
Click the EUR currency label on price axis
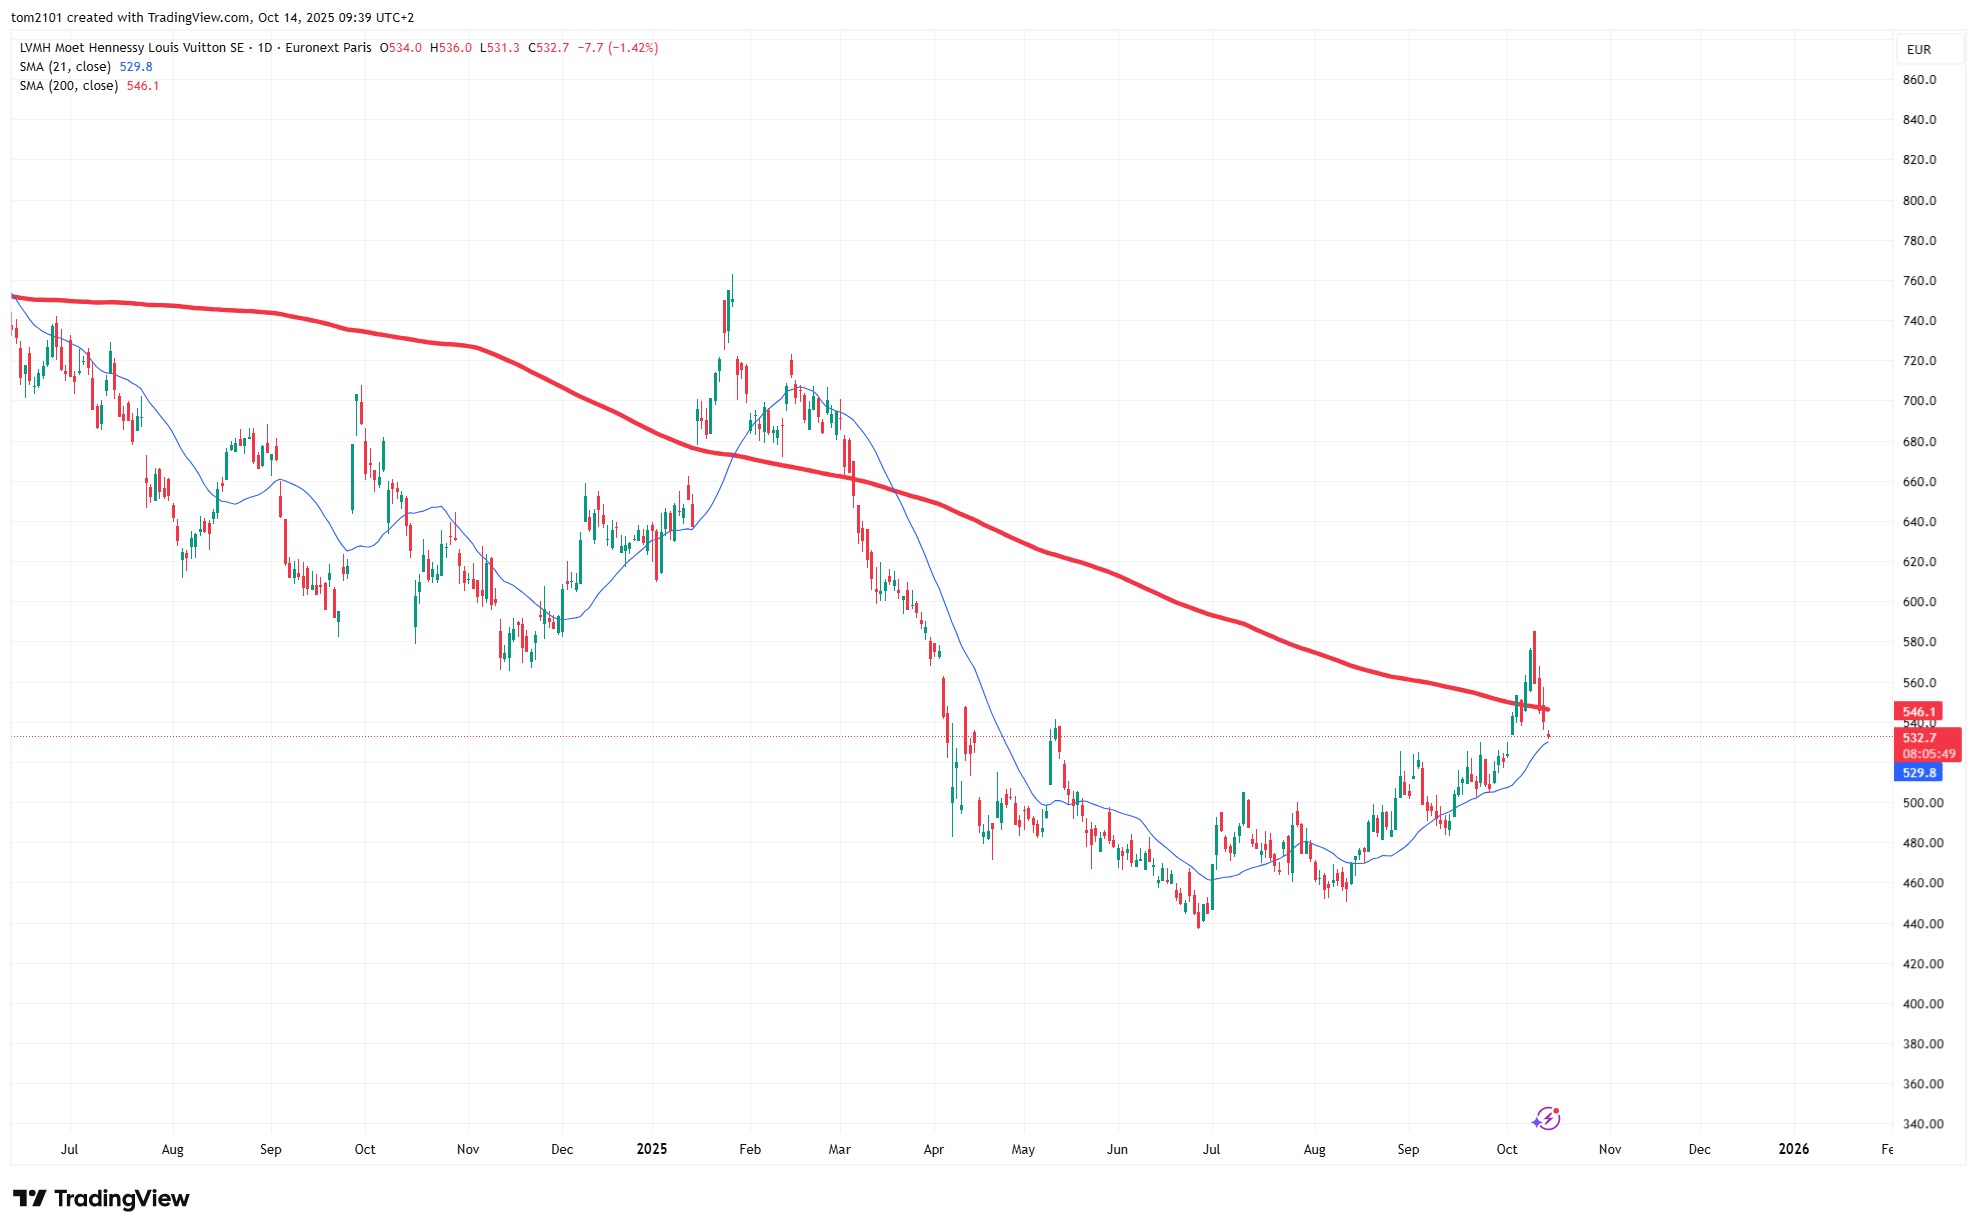click(1918, 49)
